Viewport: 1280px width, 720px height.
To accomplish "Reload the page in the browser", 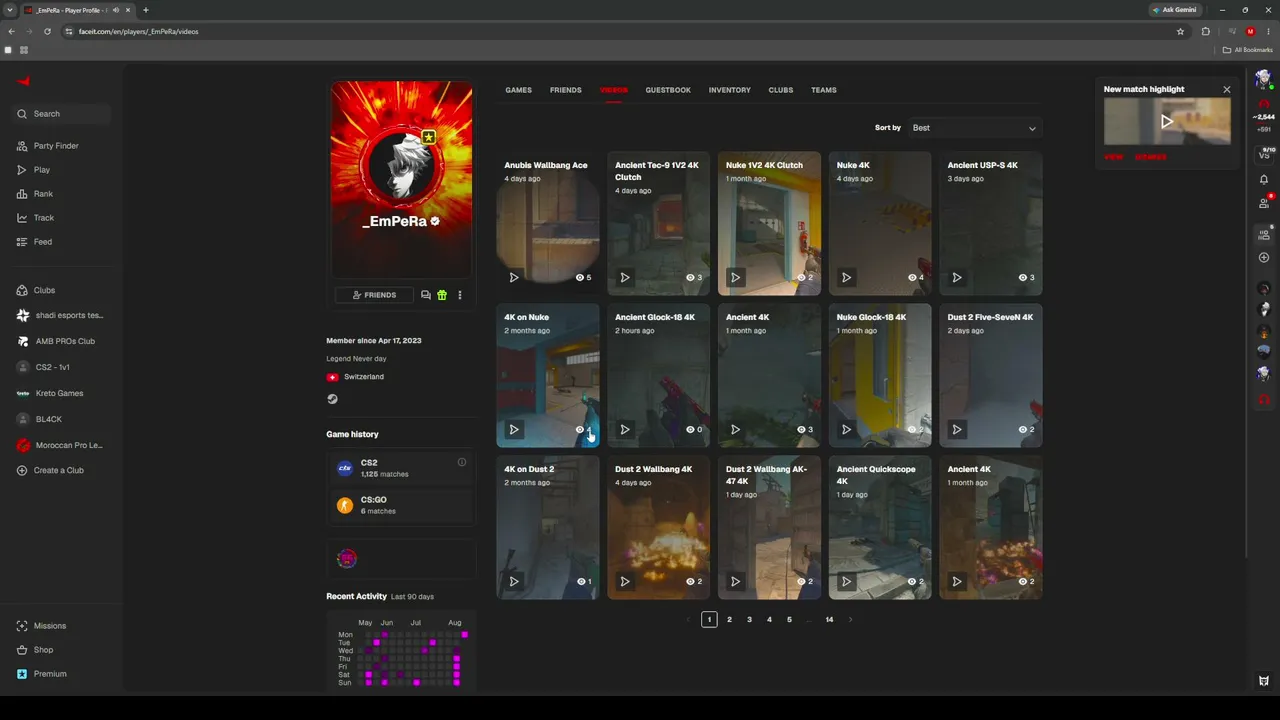I will click(47, 31).
